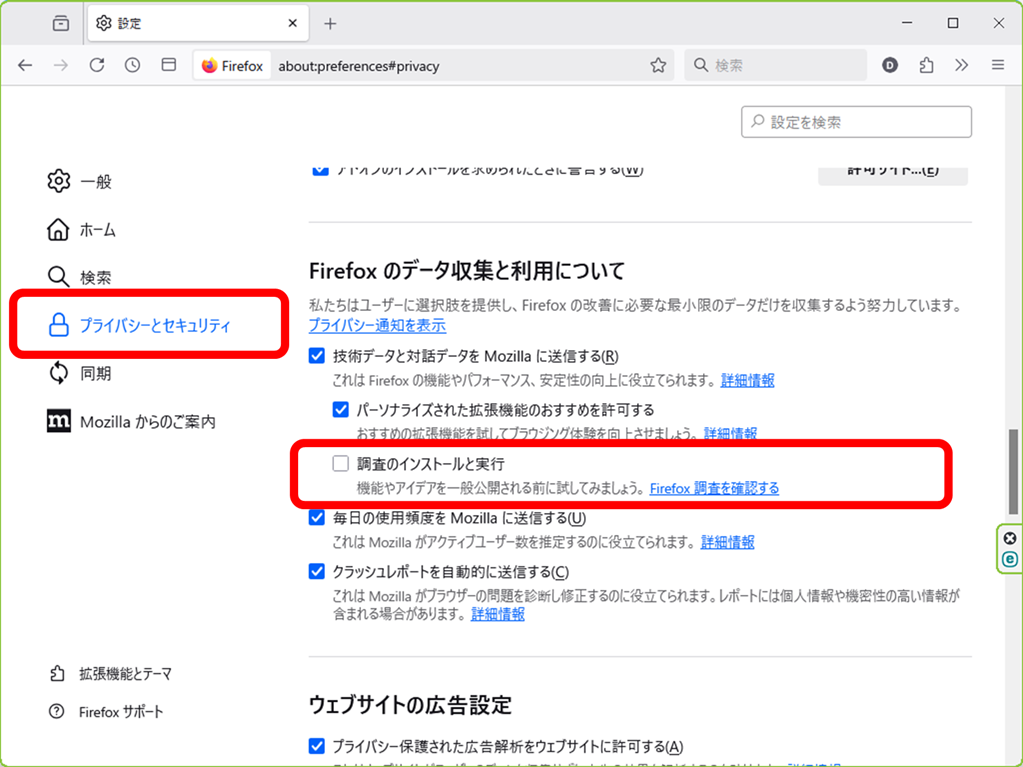Toggle the sidebar toolbar button
Screen dimensions: 1023x767
(168, 65)
